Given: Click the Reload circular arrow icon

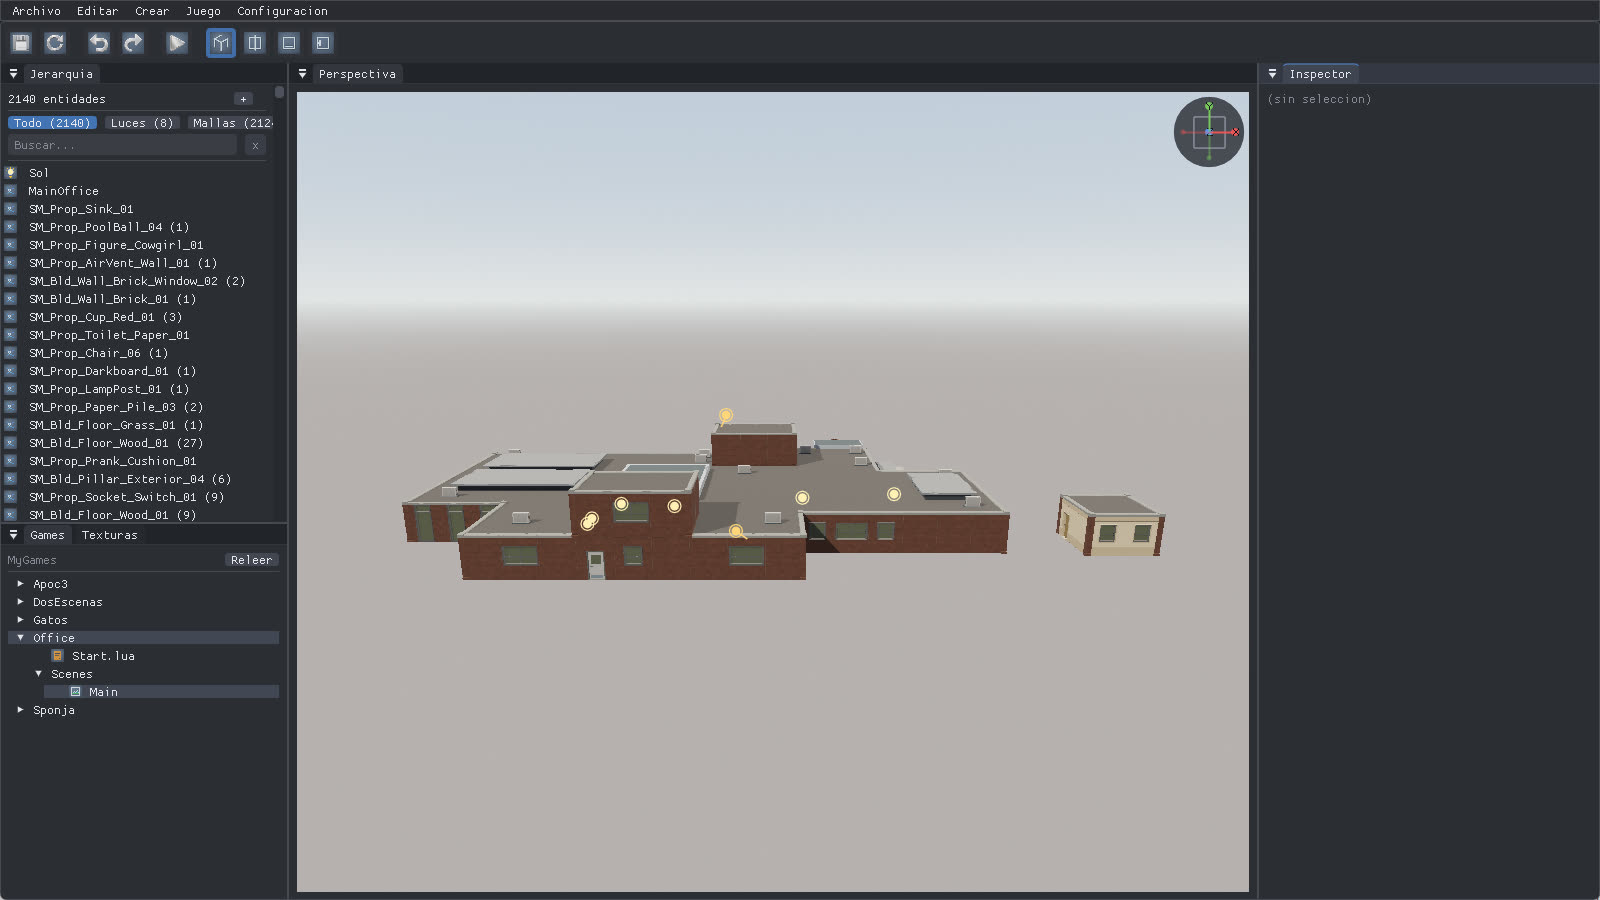Looking at the screenshot, I should click(x=55, y=43).
